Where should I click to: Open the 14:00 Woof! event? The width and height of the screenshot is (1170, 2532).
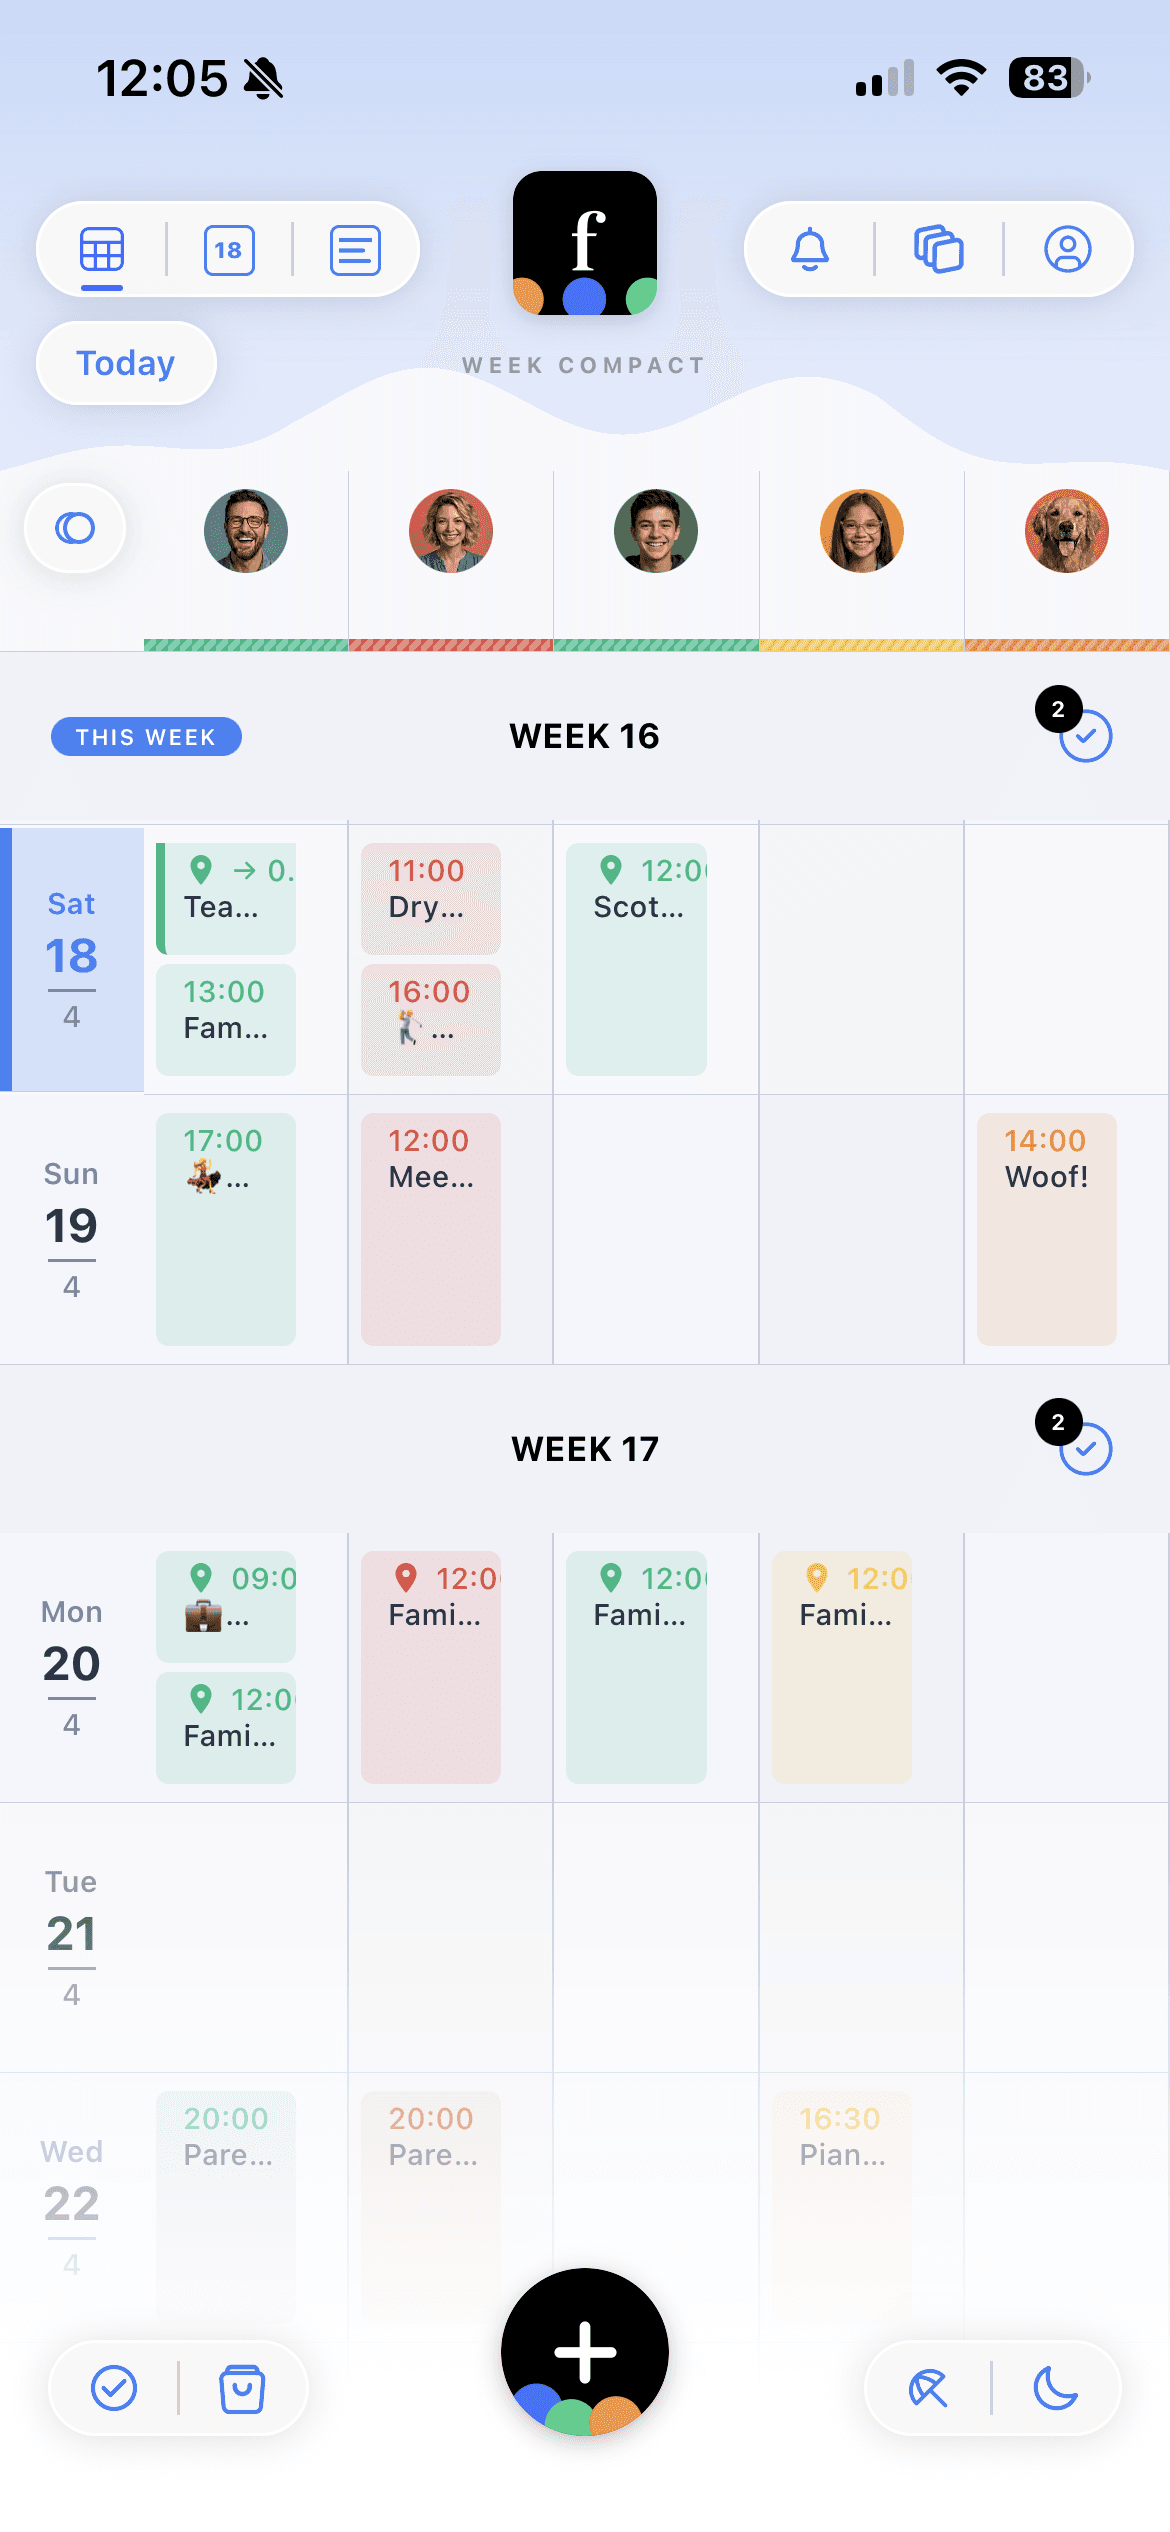(x=1046, y=1228)
